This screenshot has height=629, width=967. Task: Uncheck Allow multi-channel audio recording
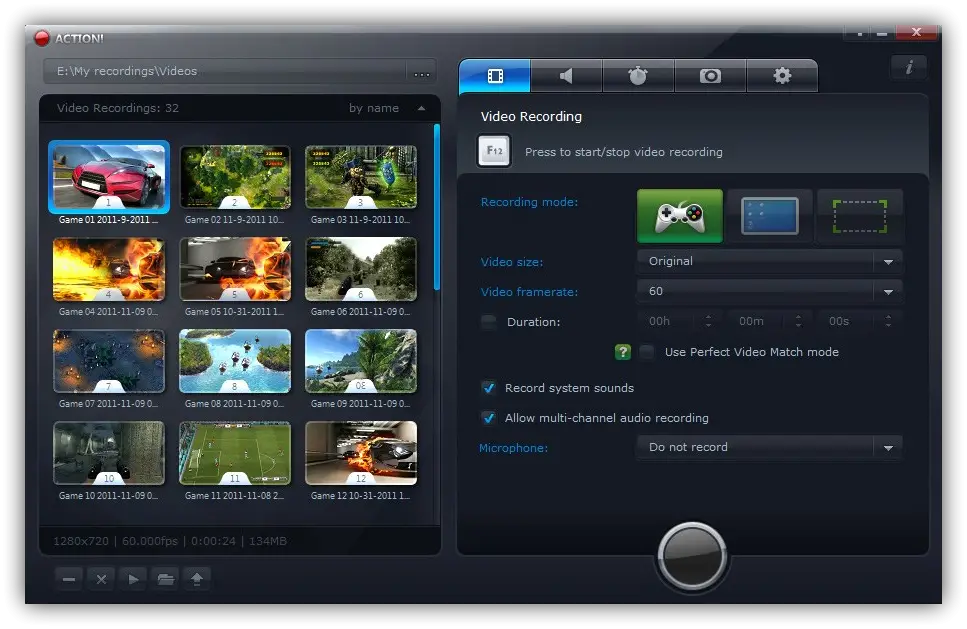coord(488,418)
